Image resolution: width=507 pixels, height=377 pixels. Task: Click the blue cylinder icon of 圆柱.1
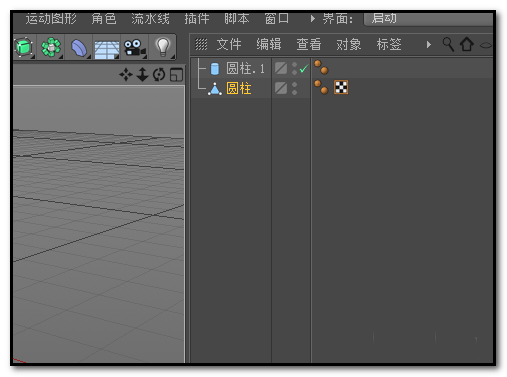click(215, 69)
